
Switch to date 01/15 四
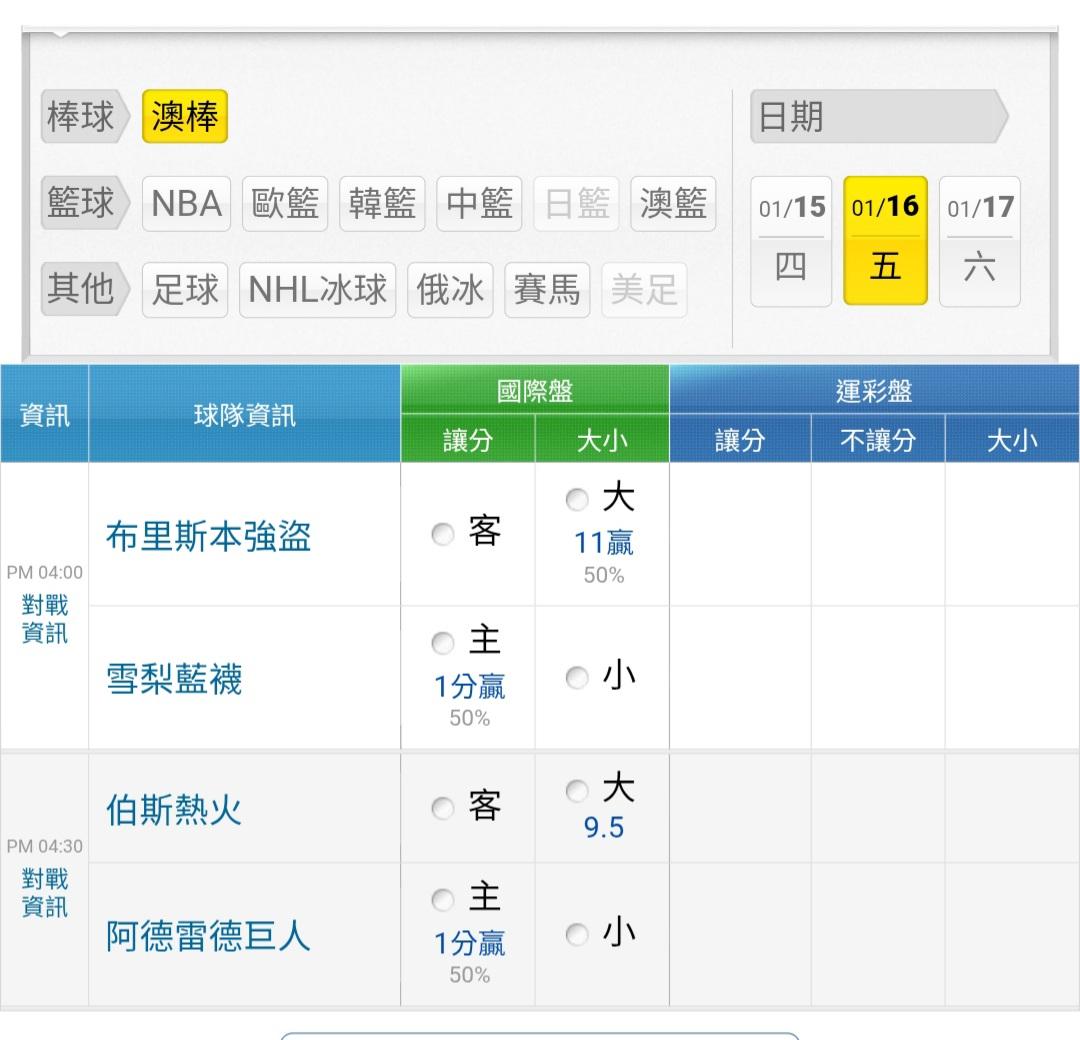click(x=791, y=241)
